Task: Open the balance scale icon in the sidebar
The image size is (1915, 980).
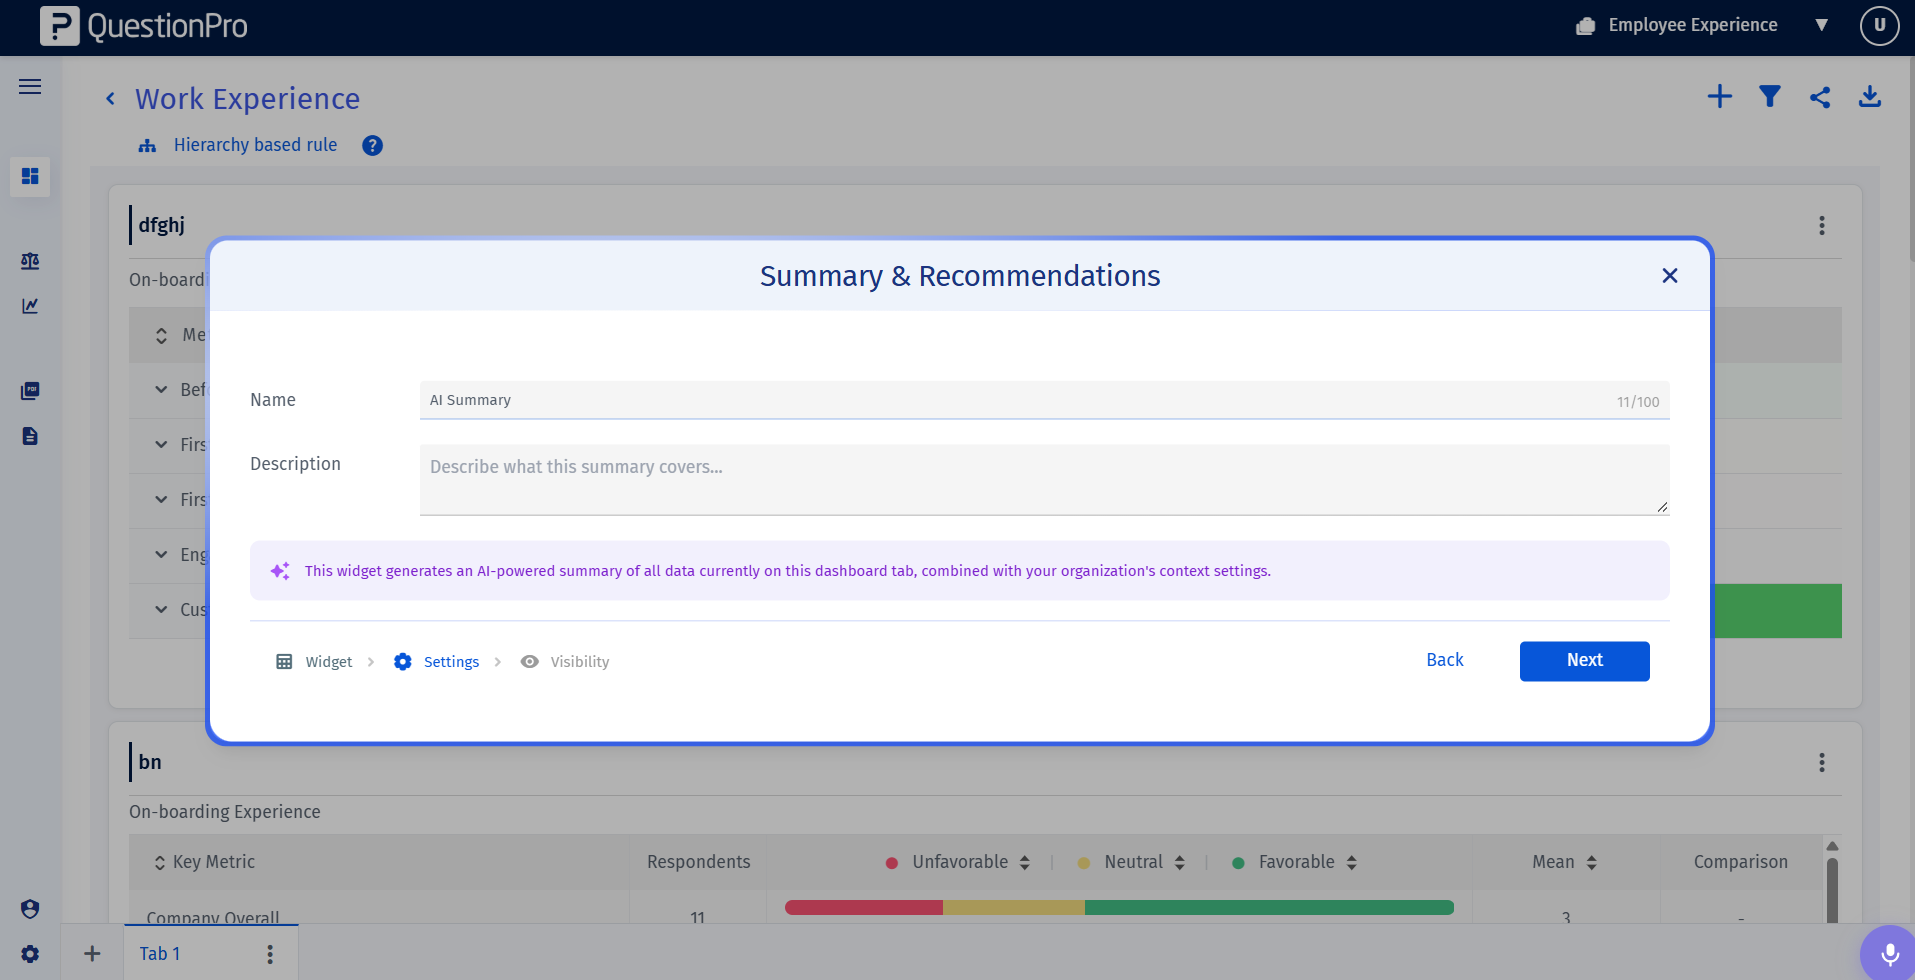Action: (x=30, y=261)
